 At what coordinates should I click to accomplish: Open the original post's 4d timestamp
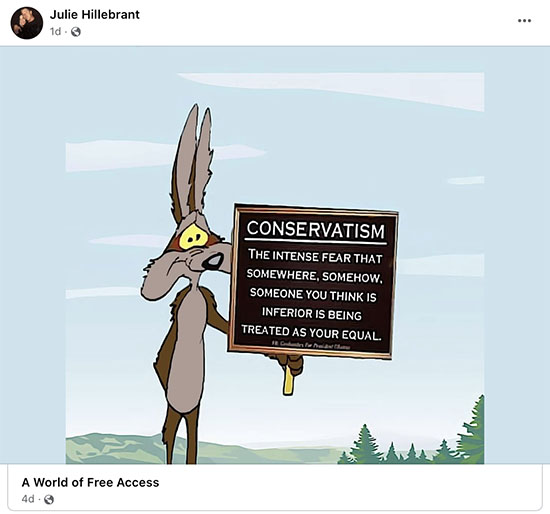pos(28,499)
